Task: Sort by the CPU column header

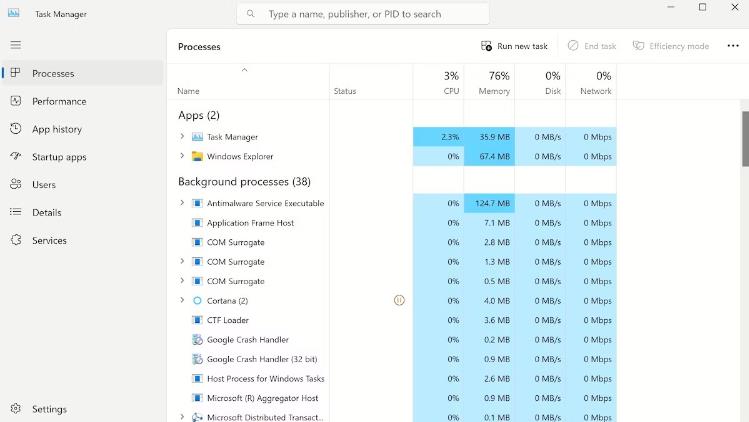Action: point(439,82)
